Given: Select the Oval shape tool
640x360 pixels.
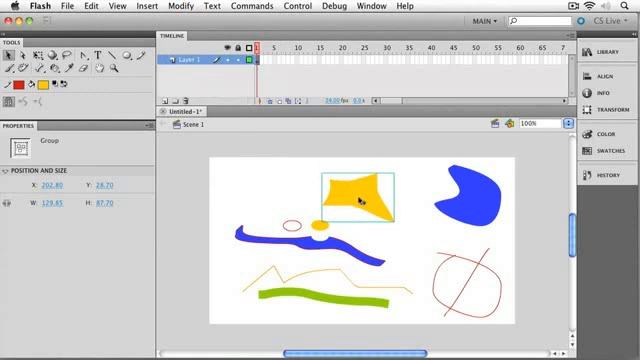Looking at the screenshot, I should point(127,55).
